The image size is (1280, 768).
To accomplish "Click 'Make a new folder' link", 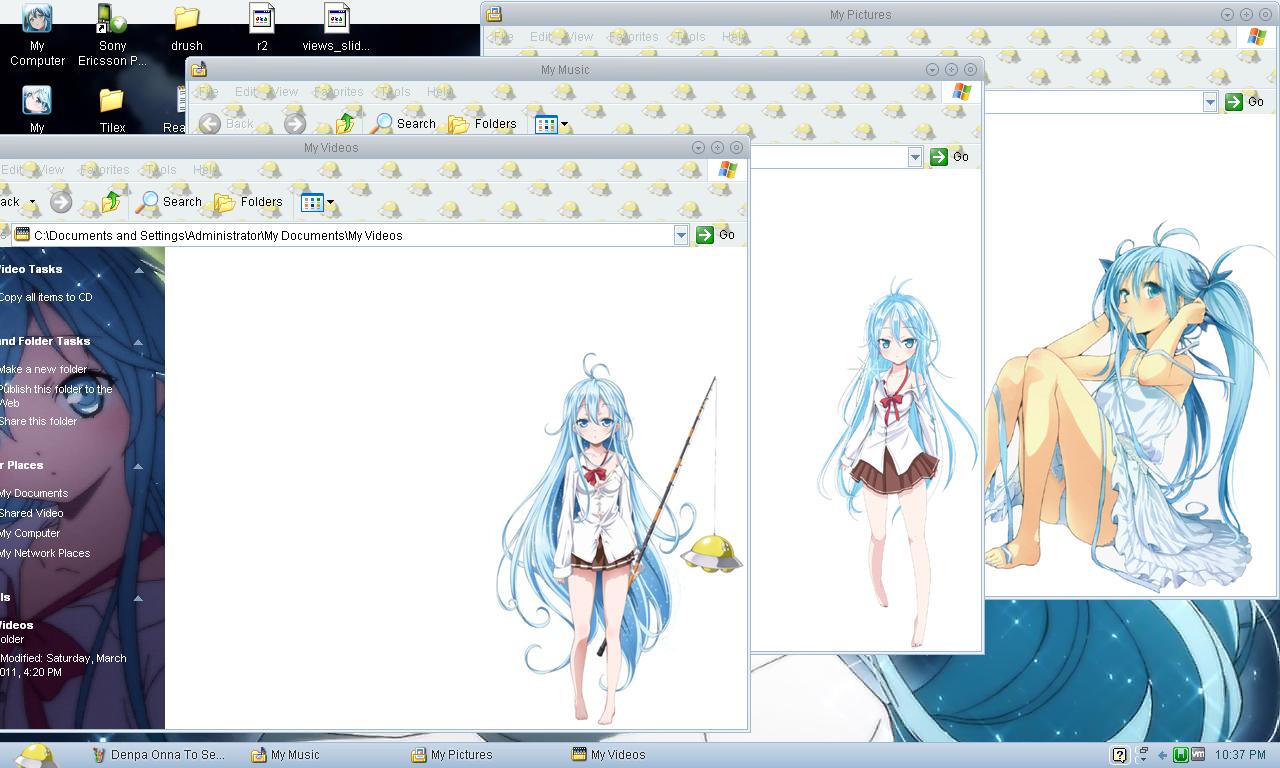I will pos(43,369).
